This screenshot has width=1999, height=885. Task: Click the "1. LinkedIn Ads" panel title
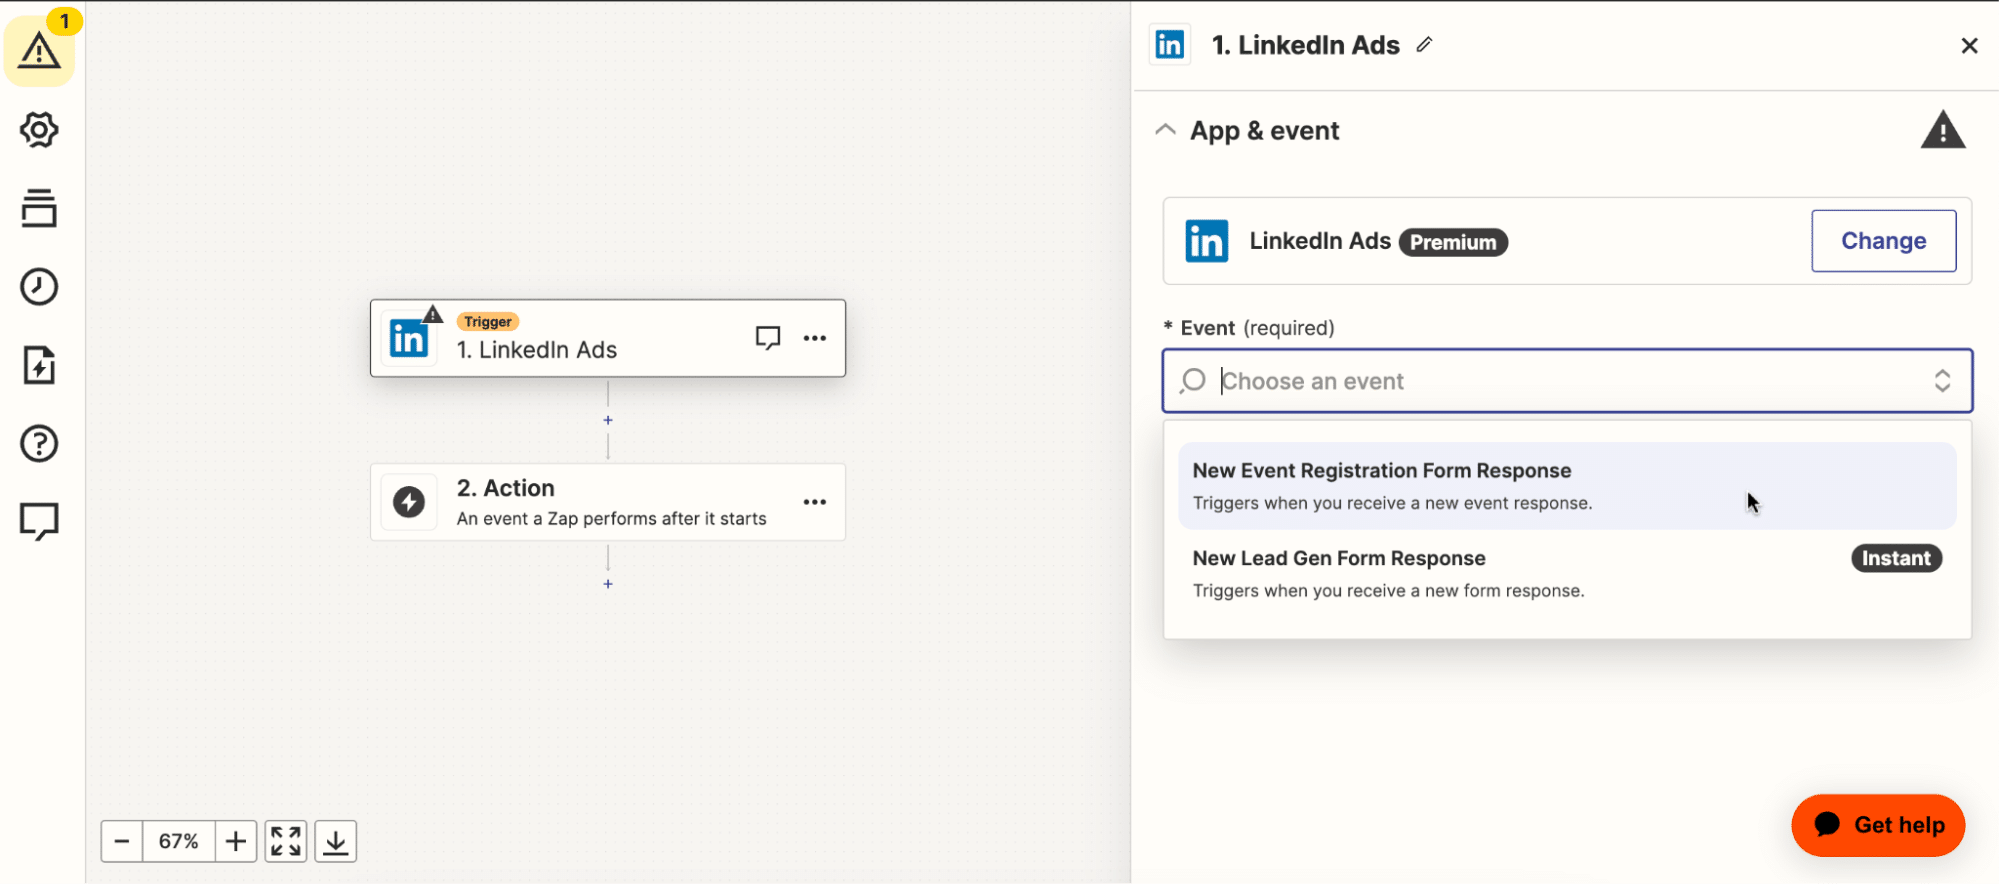coord(1305,45)
